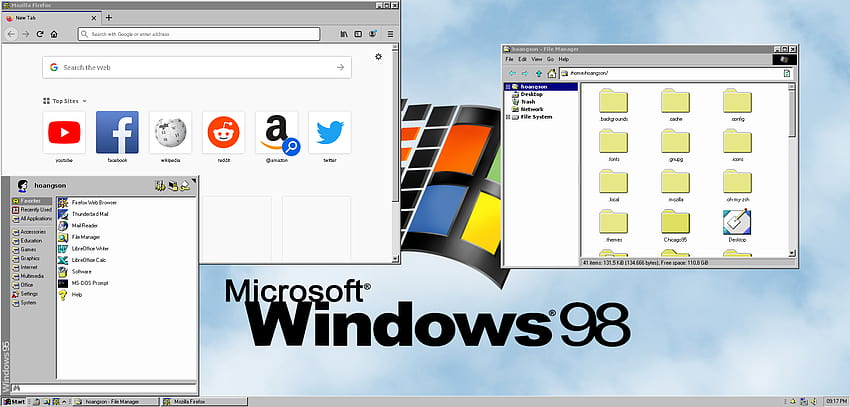Click the Start button on taskbar
The image size is (850, 407).
14,402
